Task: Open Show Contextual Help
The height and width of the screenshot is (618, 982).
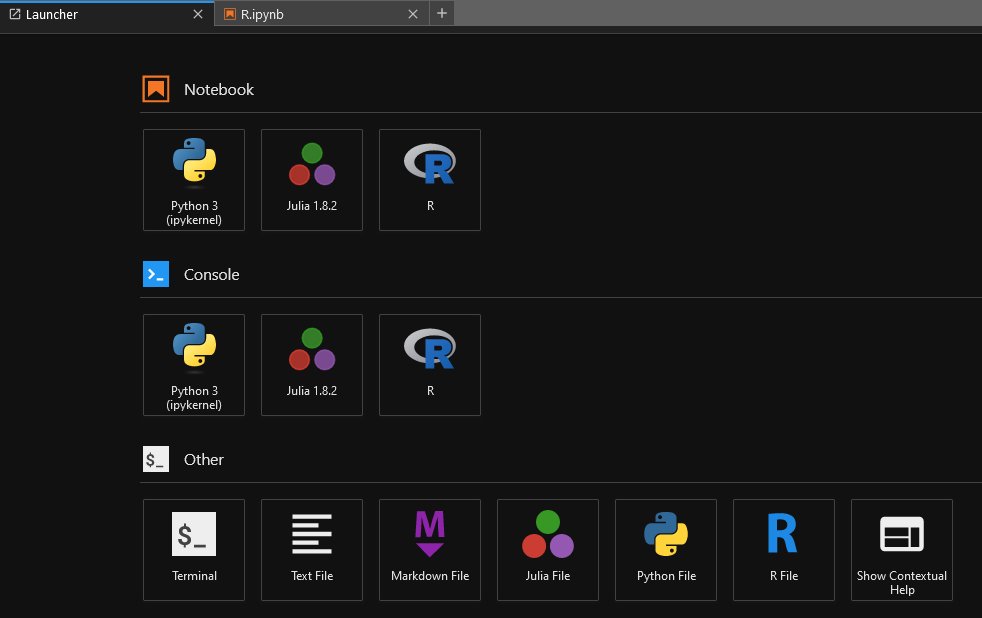Action: point(902,550)
